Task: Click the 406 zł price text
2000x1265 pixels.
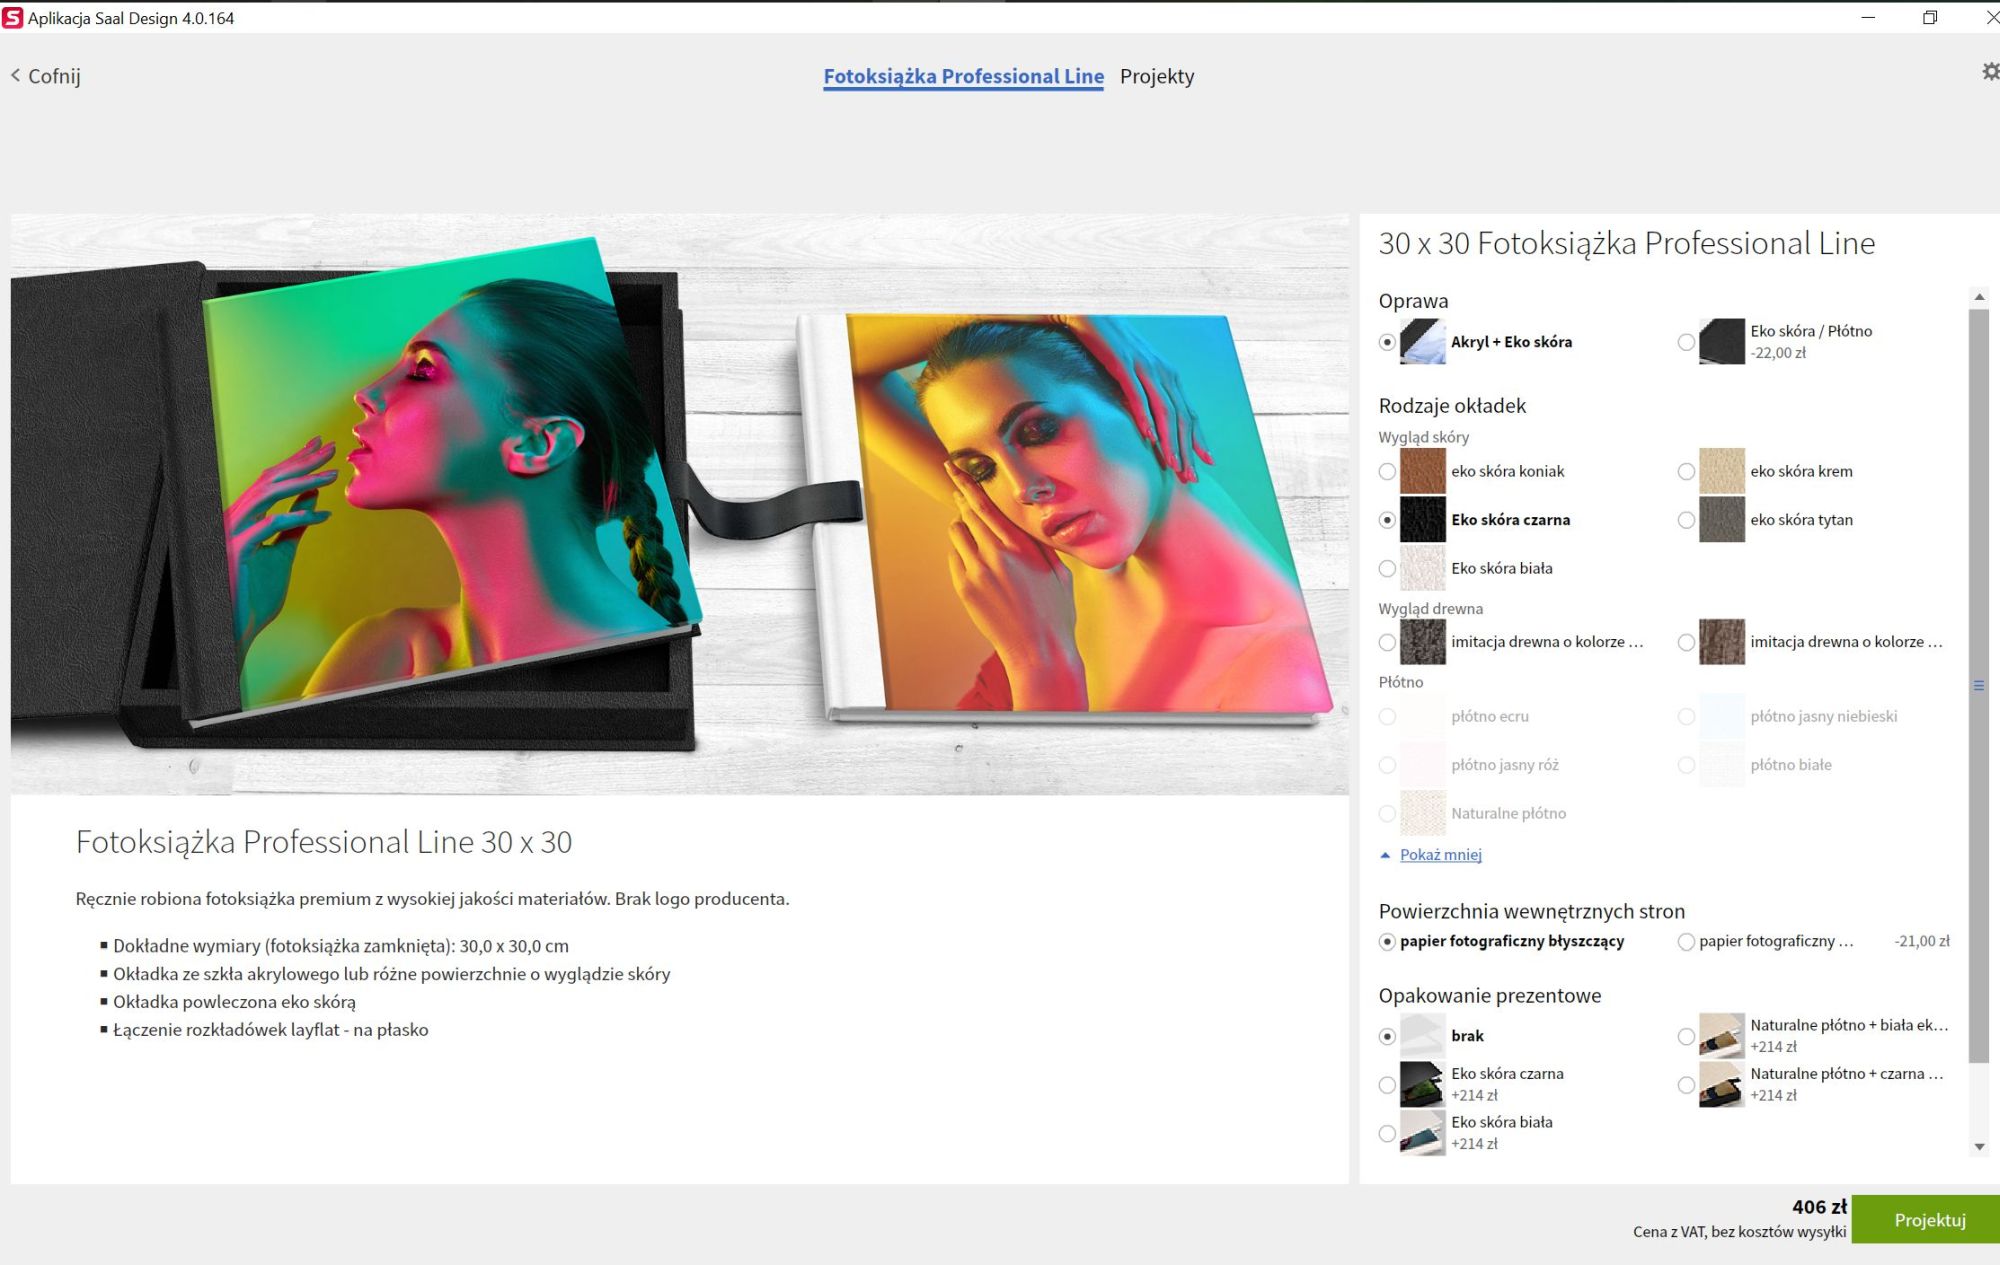Action: click(1819, 1207)
